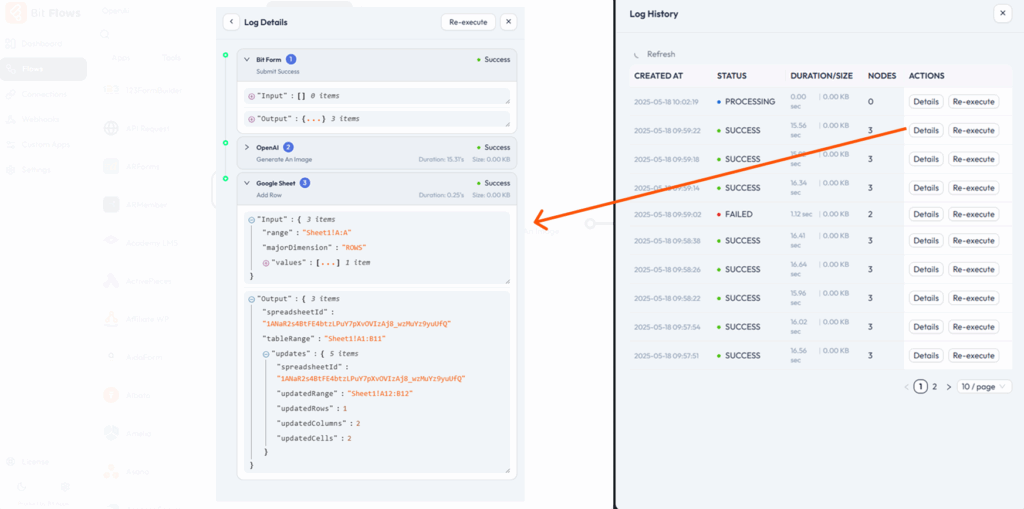This screenshot has height=509, width=1024.
Task: Collapse Google Sheet "Input" JSON object
Action: (251, 220)
